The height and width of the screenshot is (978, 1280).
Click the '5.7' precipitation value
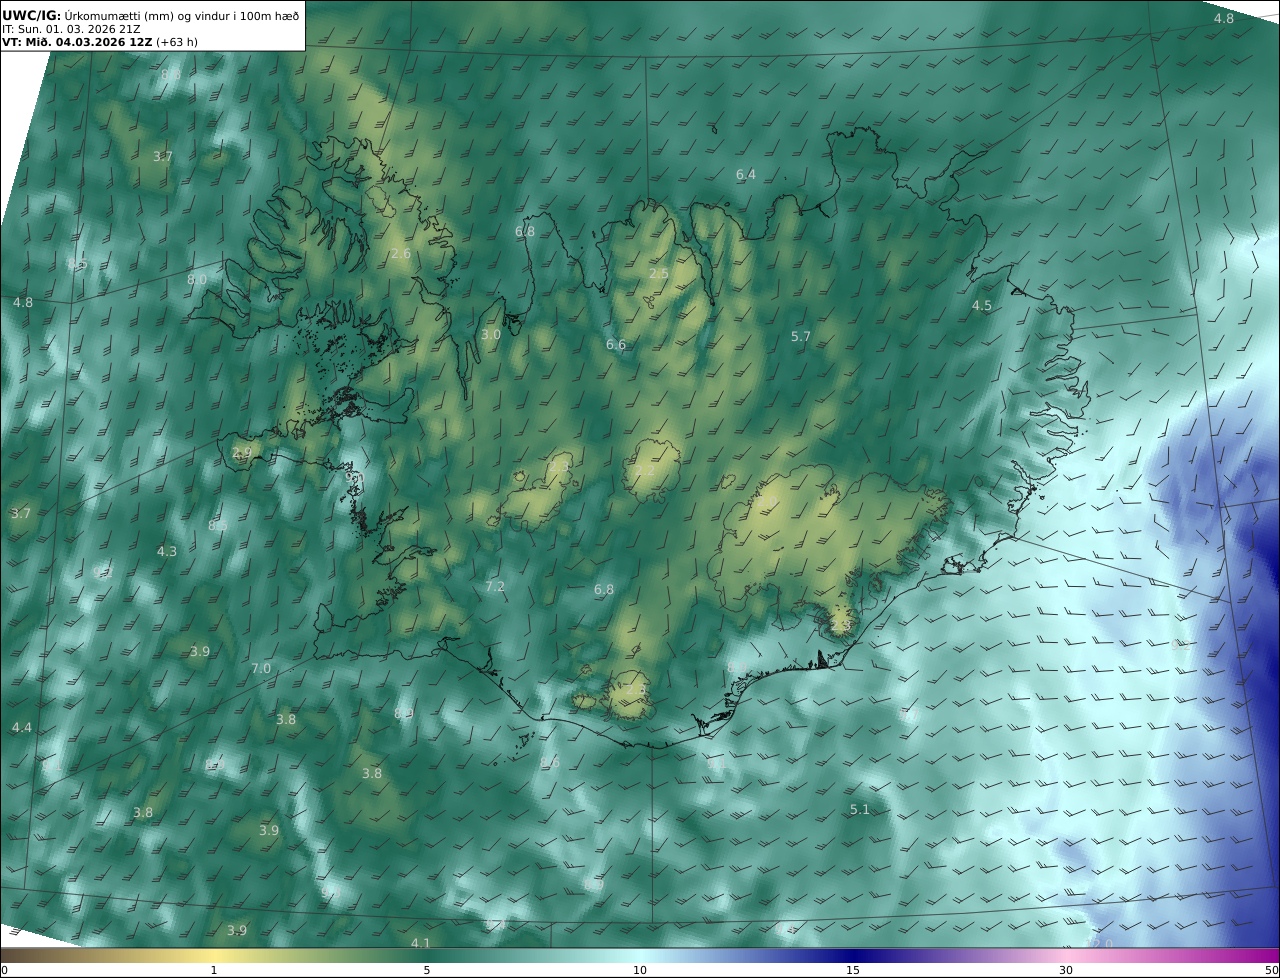point(801,336)
